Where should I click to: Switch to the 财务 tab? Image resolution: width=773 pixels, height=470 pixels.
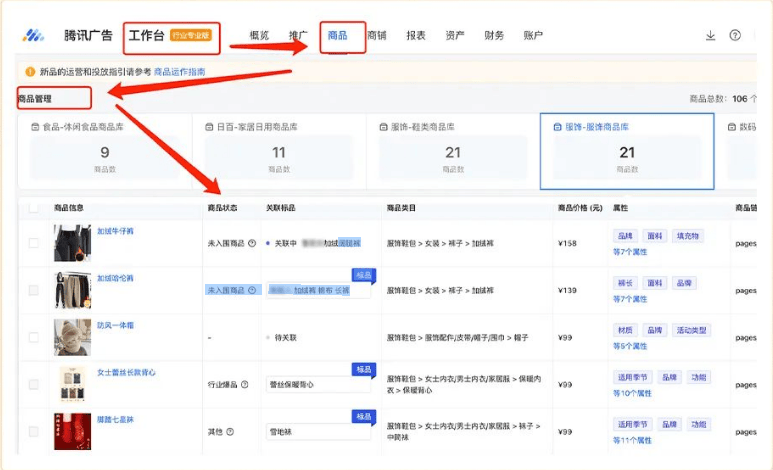494,36
